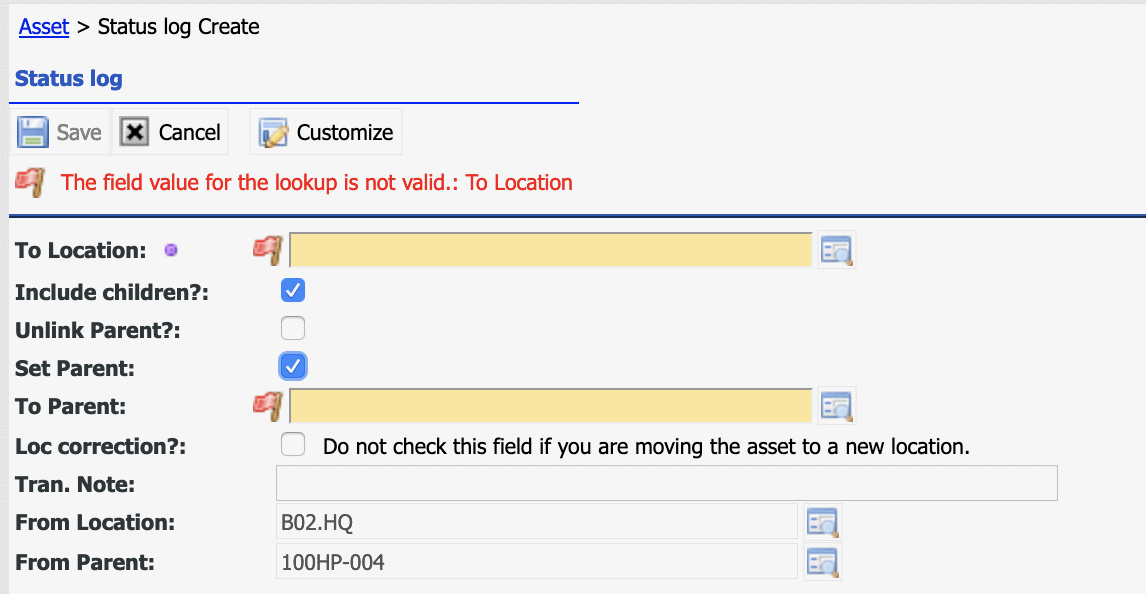Screen dimensions: 1146x594
Task: Click the red error flag beside To Parent
Action: 267,406
